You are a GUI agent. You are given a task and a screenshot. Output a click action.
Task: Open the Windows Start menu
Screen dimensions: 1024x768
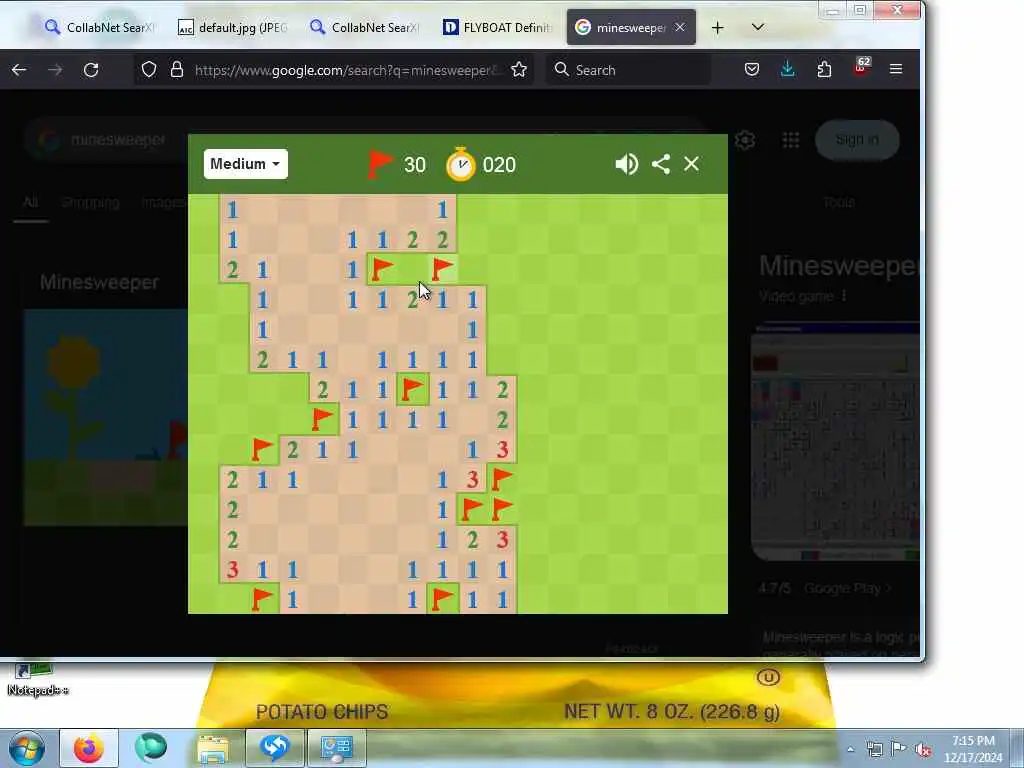[x=26, y=748]
